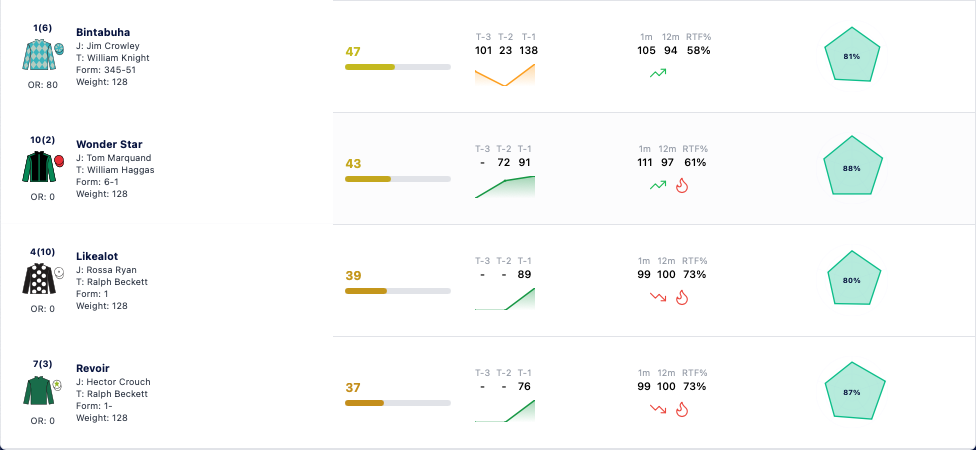Click Bintabuha's light blue diamond jockey silks
Image resolution: width=976 pixels, height=450 pixels.
pos(39,55)
